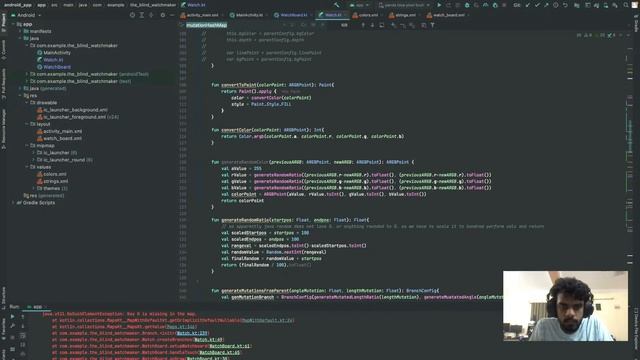Open the run configuration app dropdown
This screenshot has height=360, width=640.
tap(359, 5)
